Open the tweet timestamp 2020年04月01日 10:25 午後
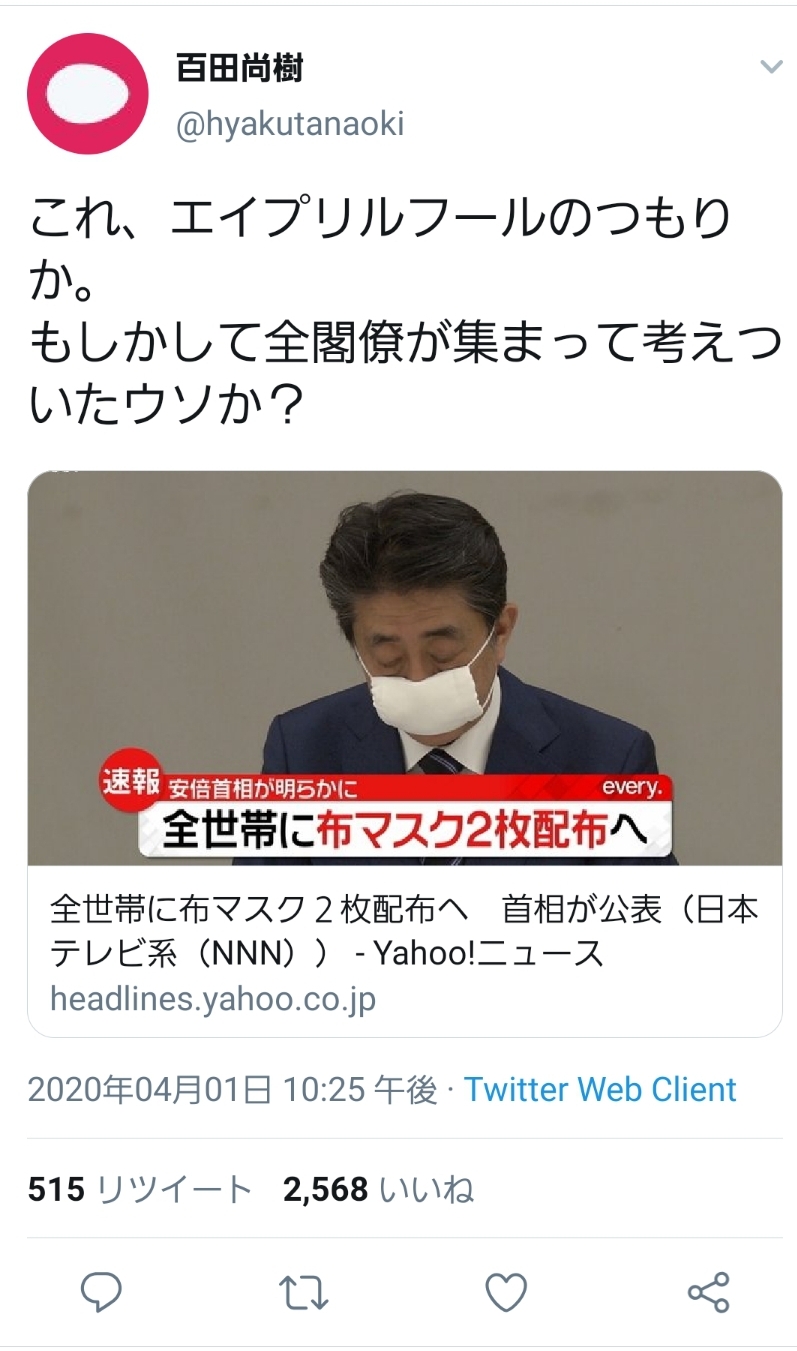The height and width of the screenshot is (1351, 797). (x=232, y=1089)
